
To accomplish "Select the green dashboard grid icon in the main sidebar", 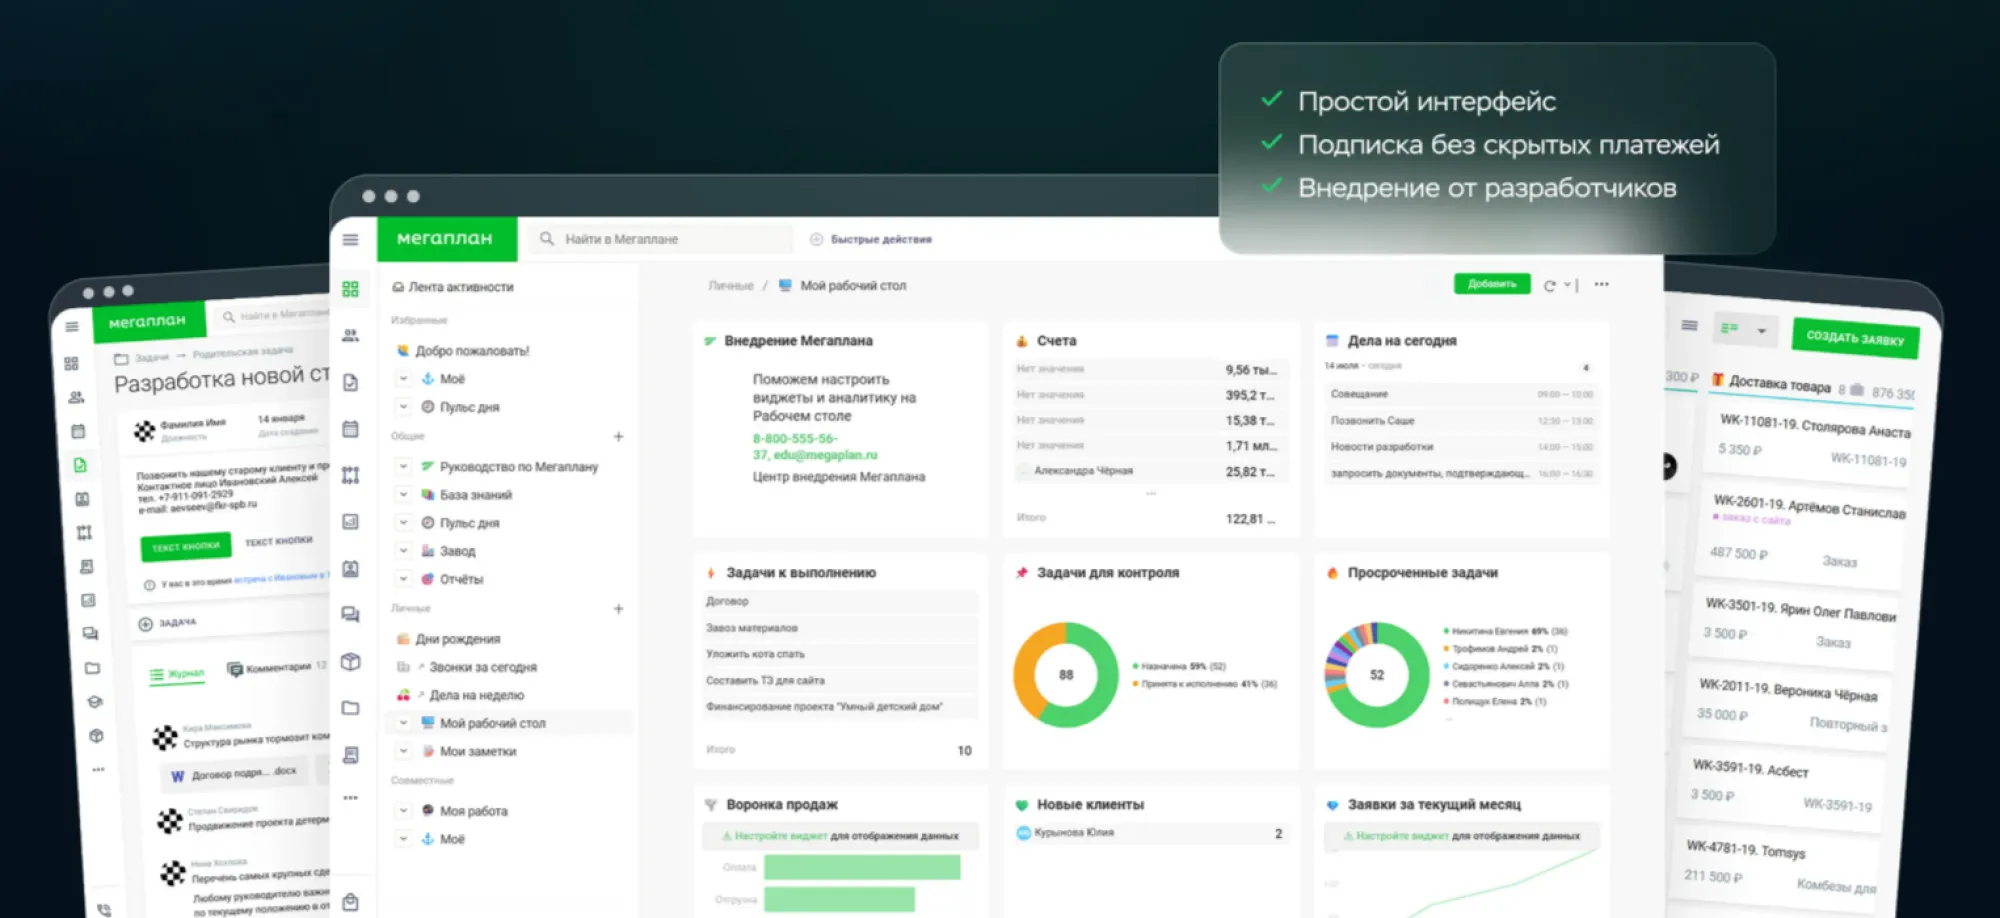I will pyautogui.click(x=350, y=289).
